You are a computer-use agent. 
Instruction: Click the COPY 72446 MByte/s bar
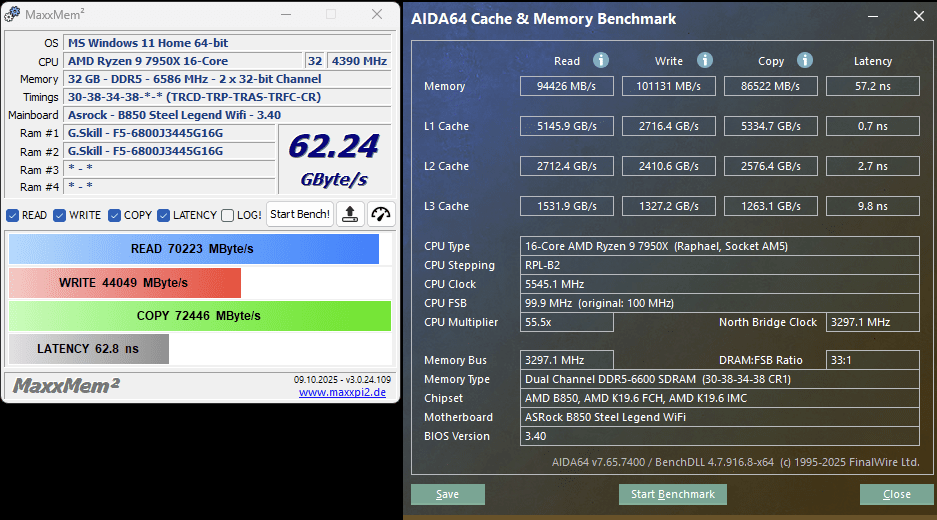pos(200,316)
